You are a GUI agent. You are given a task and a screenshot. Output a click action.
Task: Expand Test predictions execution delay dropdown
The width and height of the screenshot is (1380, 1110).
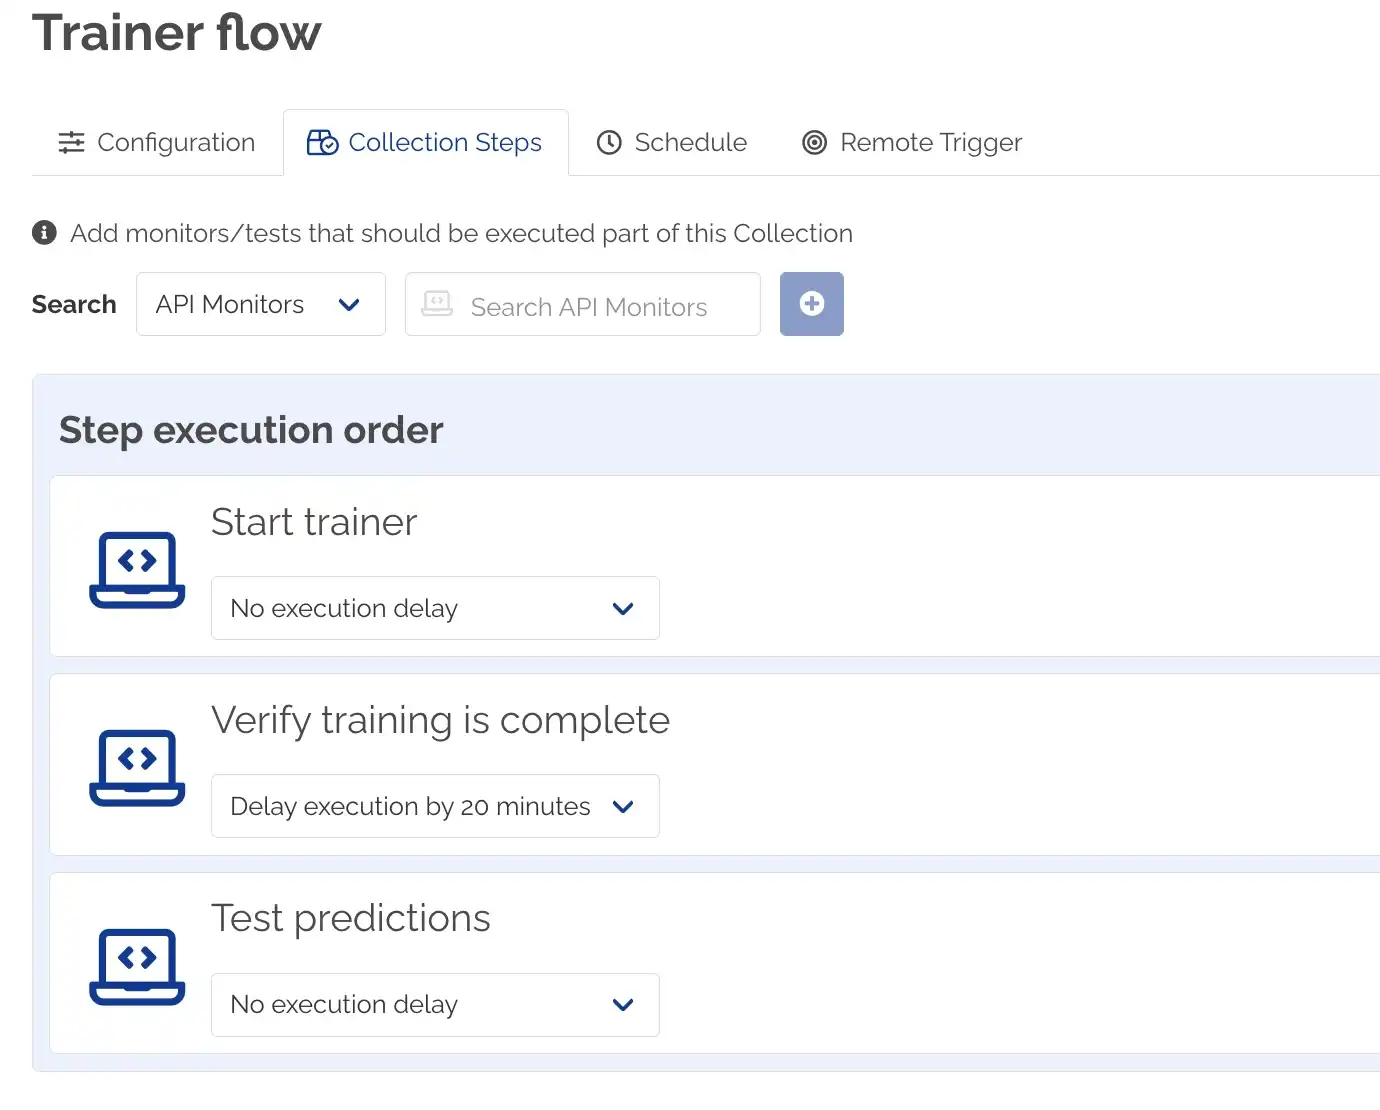coord(435,1004)
